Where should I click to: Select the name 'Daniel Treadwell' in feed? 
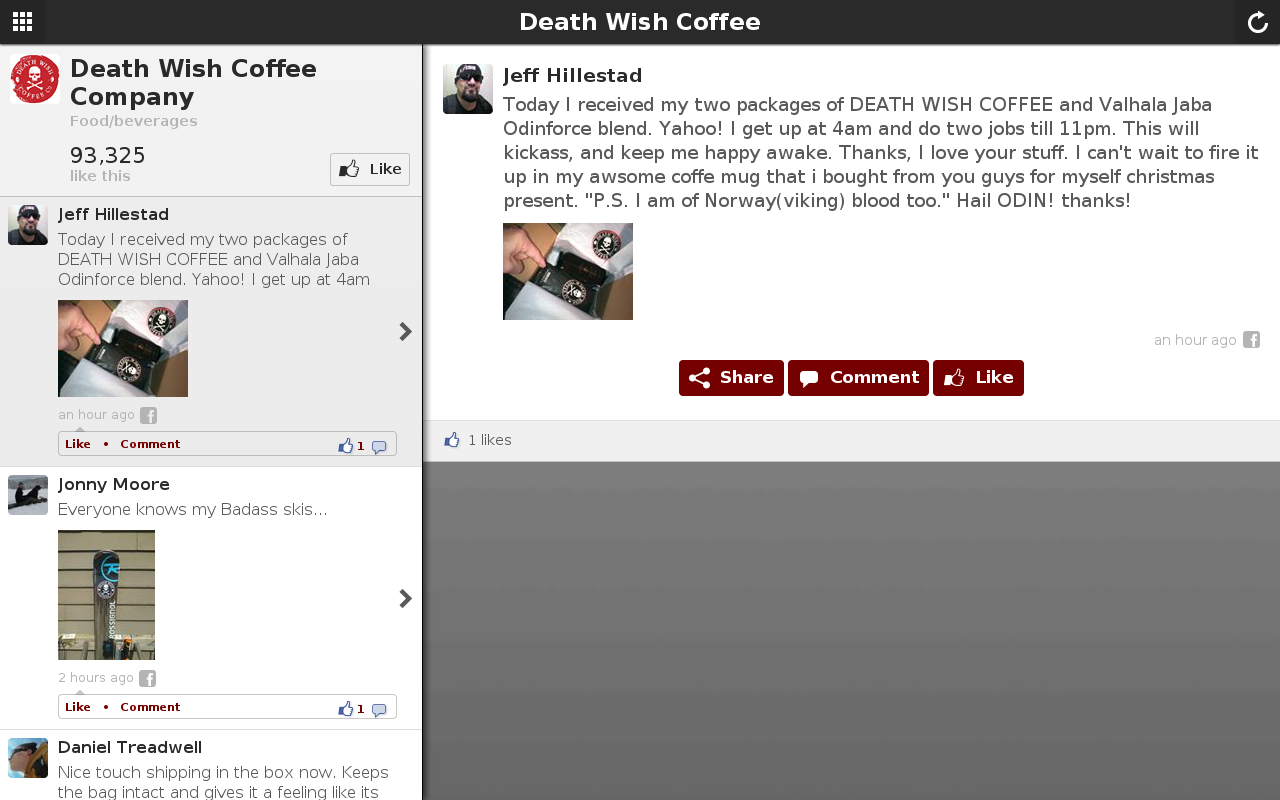pyautogui.click(x=130, y=748)
